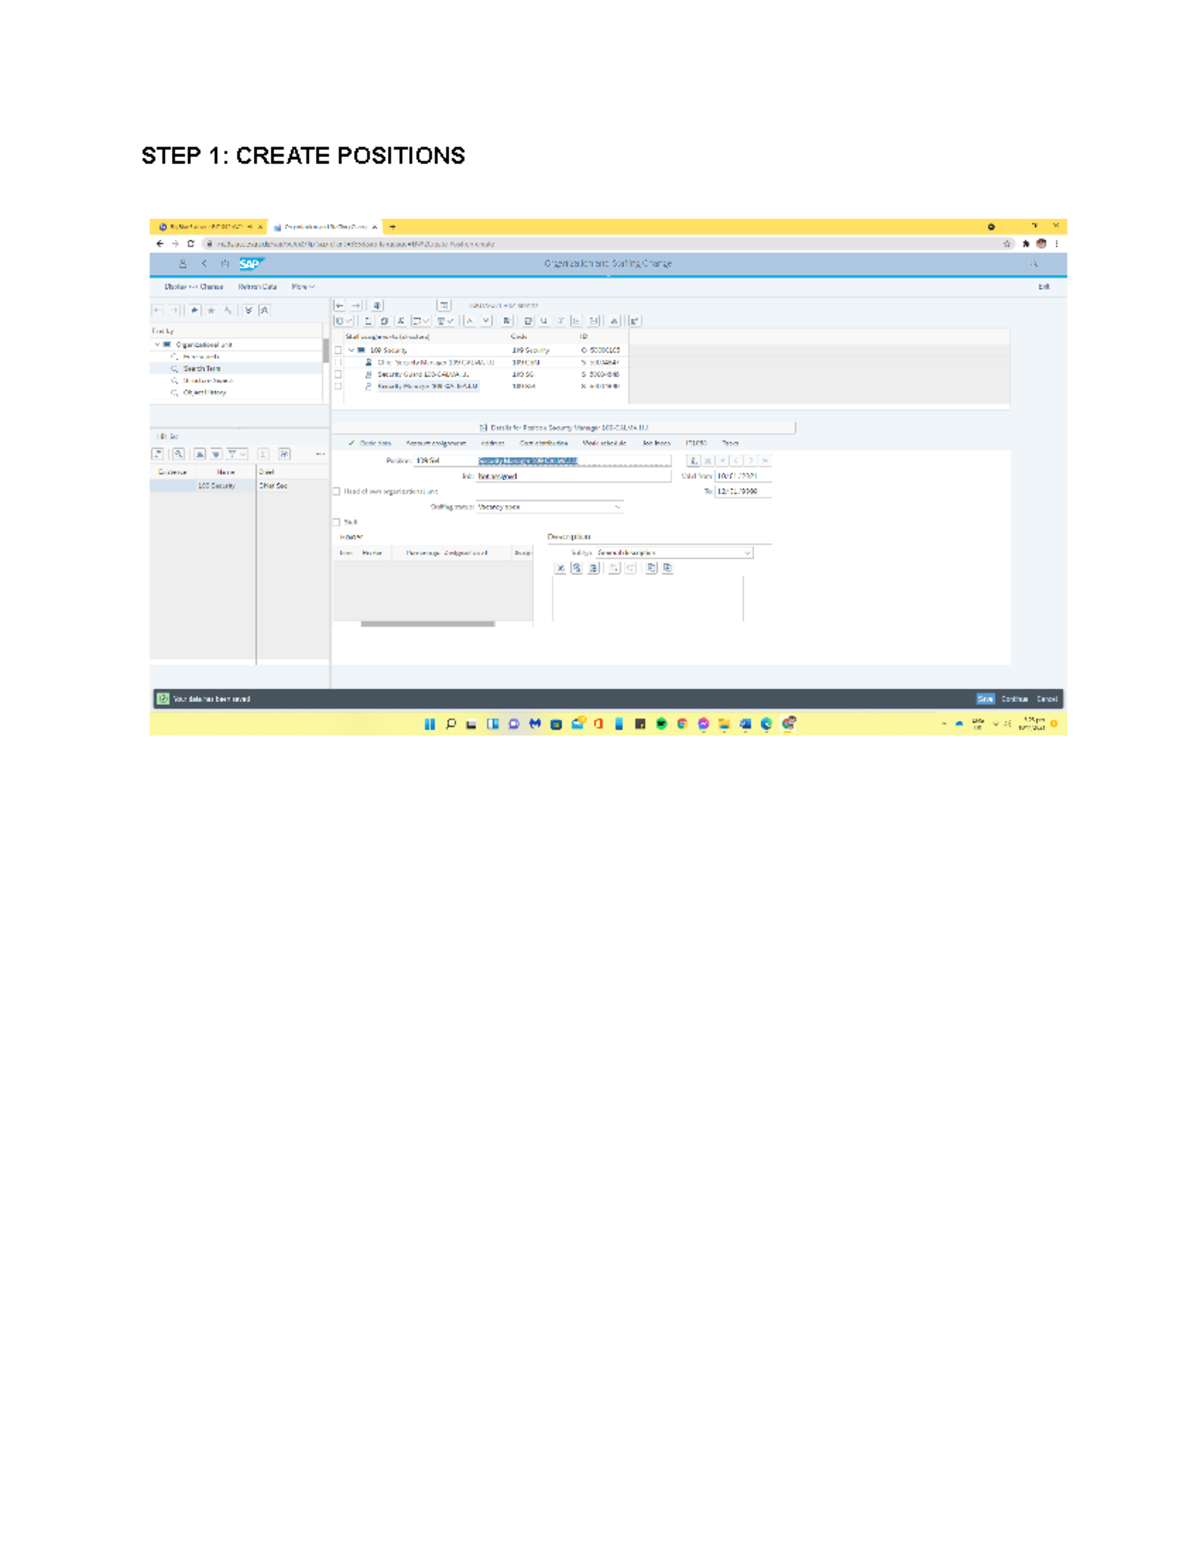Enable the Head of own organizational unit checkbox
Screen dimensions: 1200x1553
pos(336,491)
